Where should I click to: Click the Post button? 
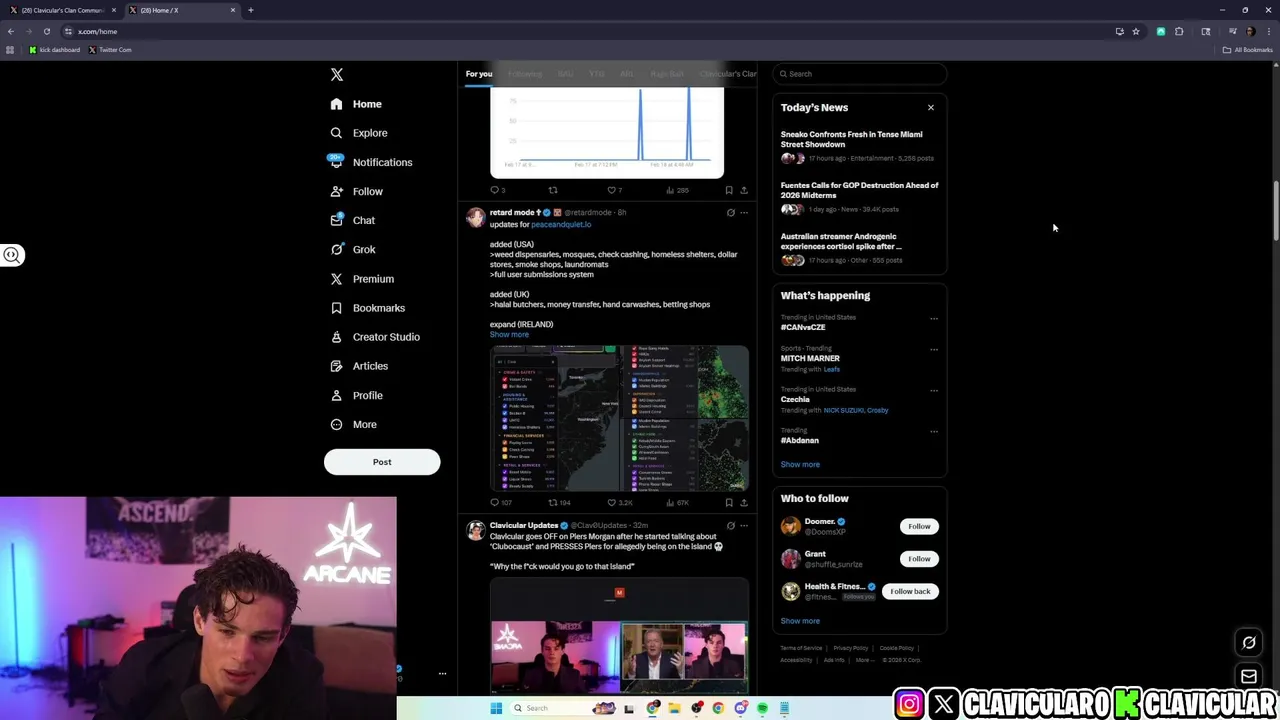(382, 462)
